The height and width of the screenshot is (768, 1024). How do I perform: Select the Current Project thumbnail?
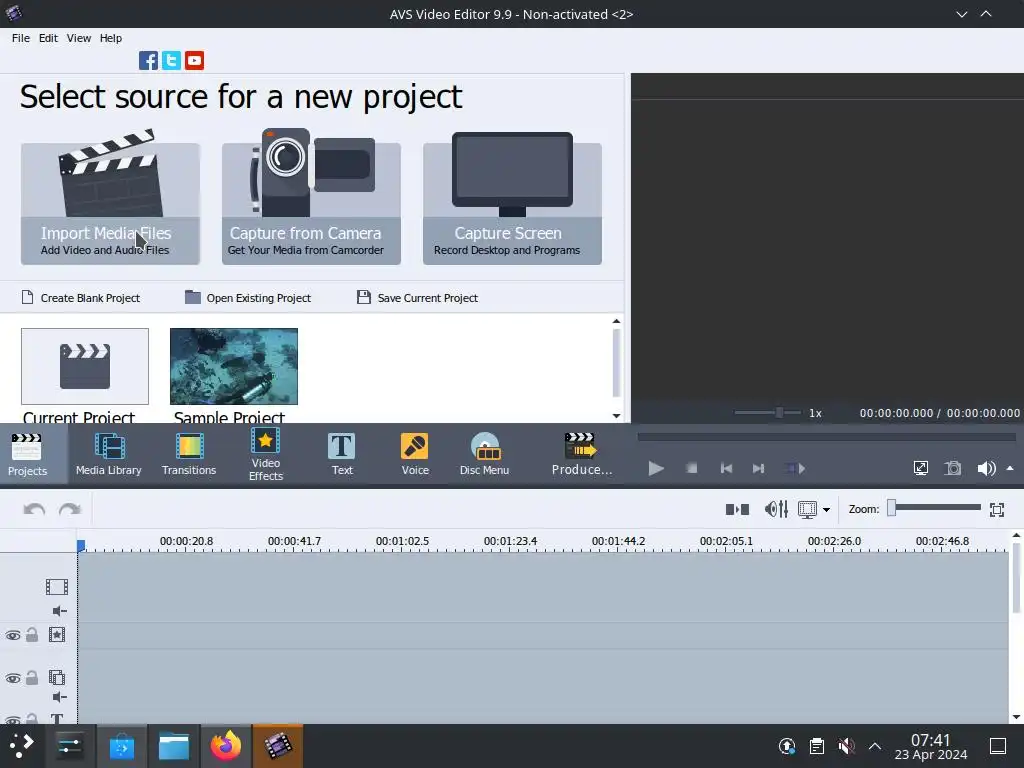point(85,366)
